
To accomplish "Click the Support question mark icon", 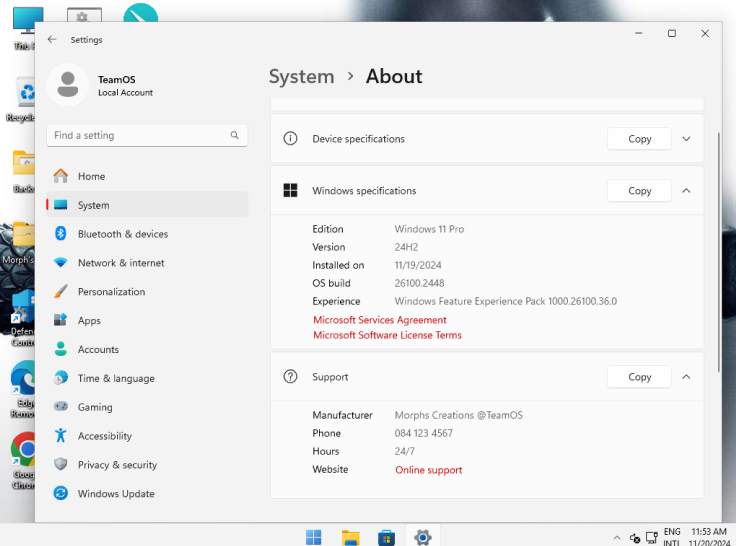I will (290, 377).
